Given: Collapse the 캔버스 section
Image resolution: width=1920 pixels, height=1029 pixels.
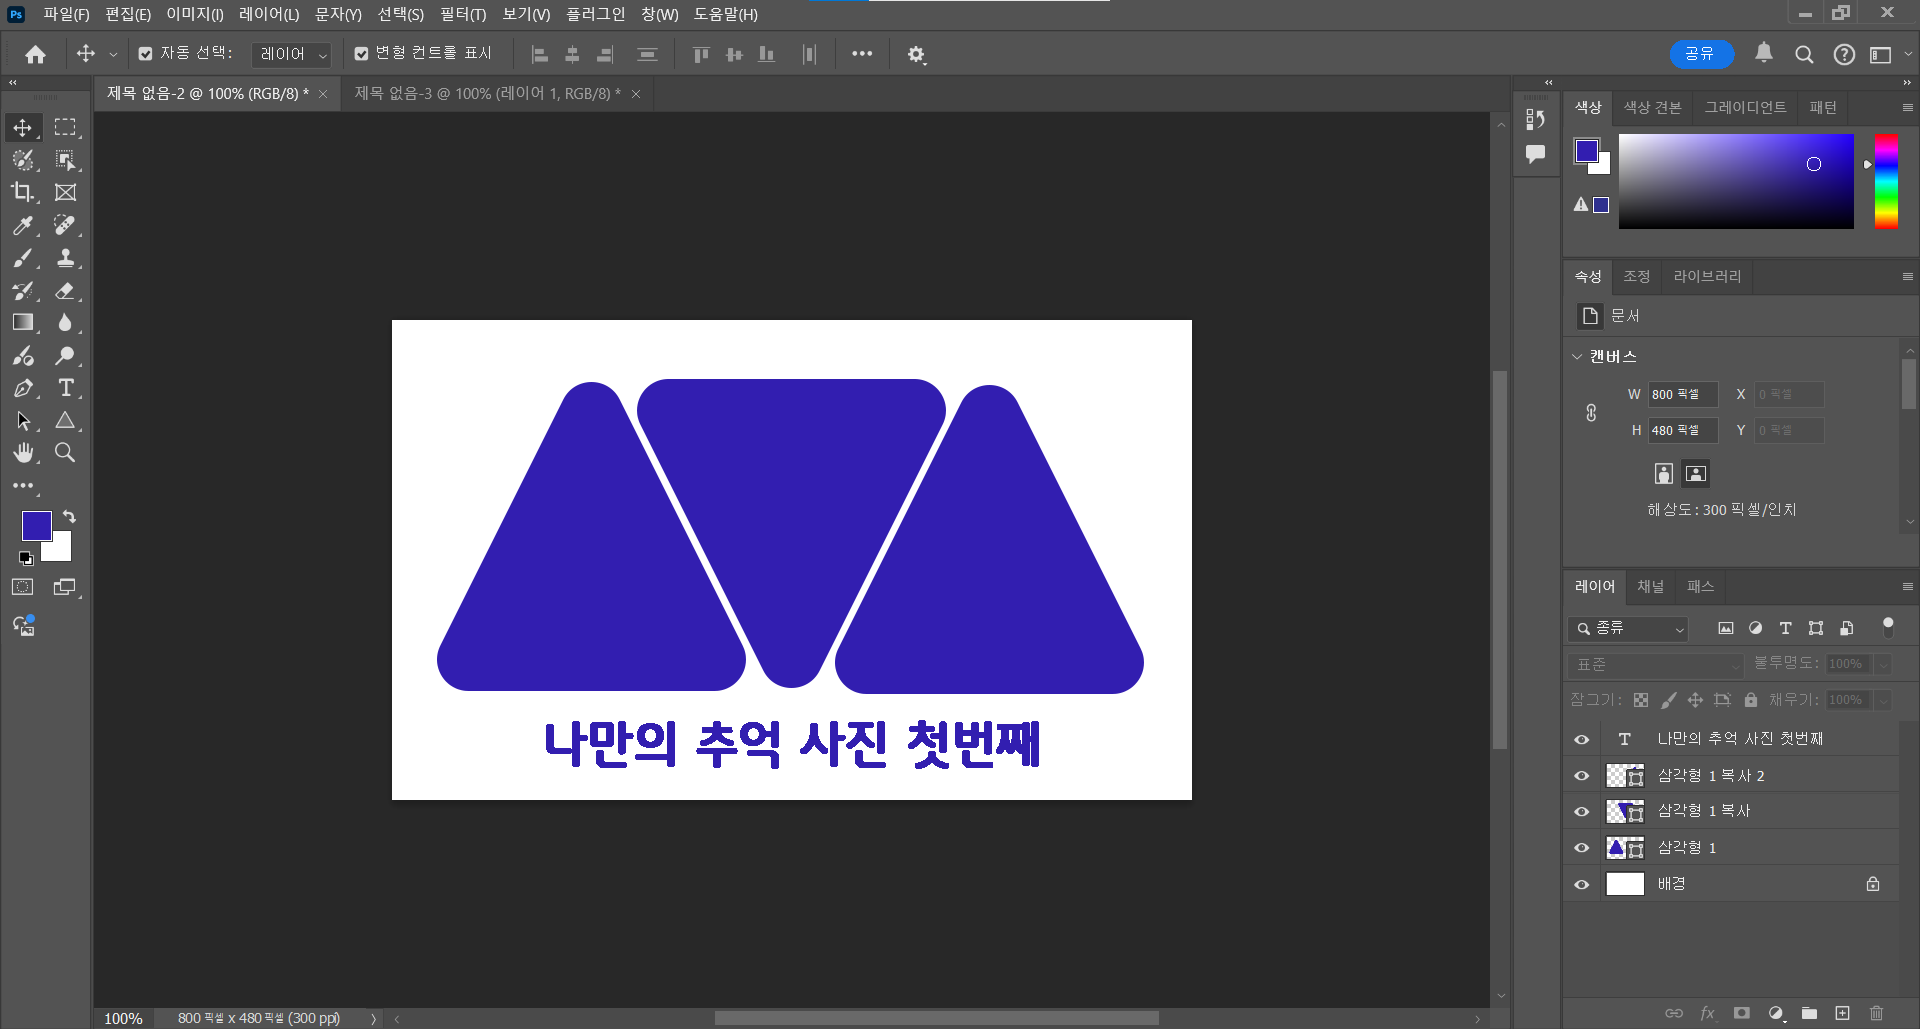Looking at the screenshot, I should pos(1577,357).
